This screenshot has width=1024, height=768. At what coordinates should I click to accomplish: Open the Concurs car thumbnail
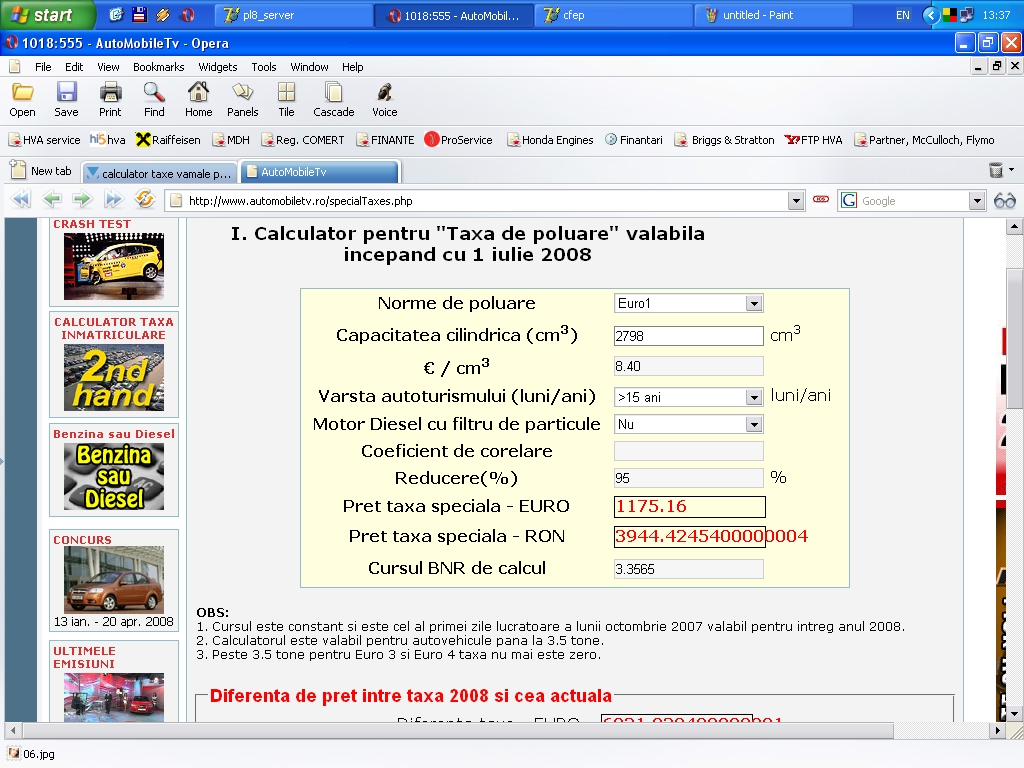[114, 579]
